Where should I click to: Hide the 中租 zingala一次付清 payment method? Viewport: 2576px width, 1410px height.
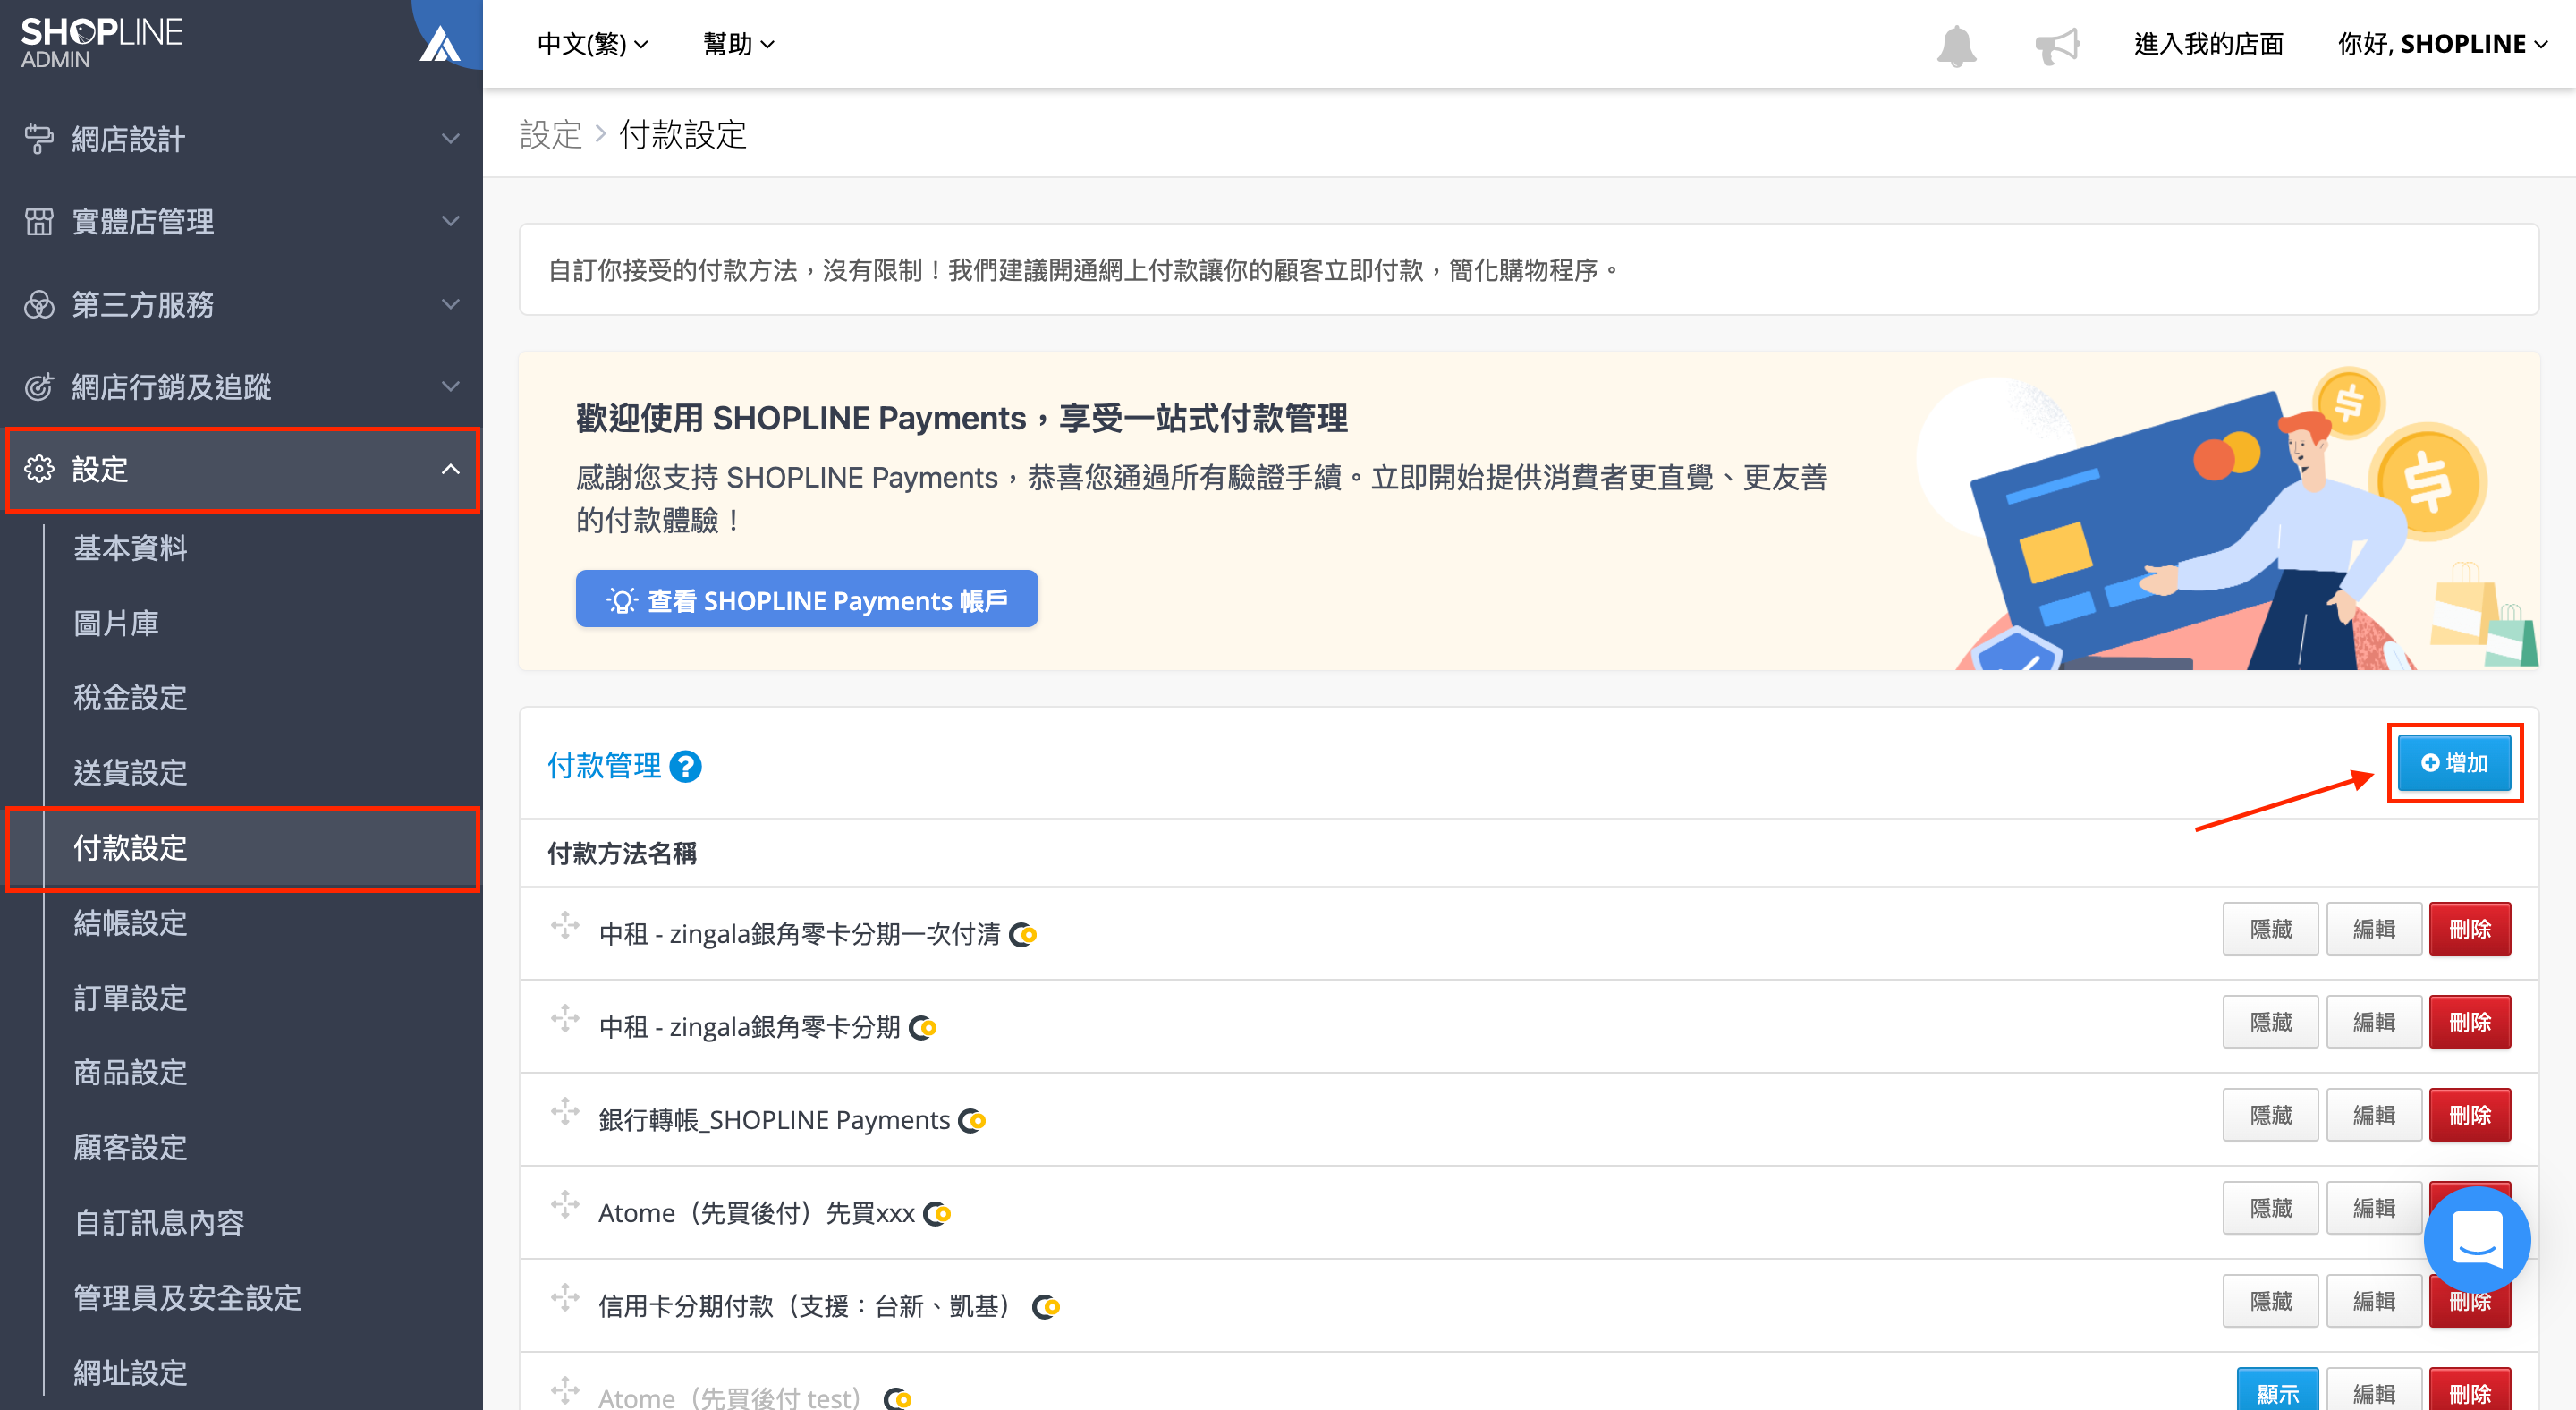[x=2270, y=929]
